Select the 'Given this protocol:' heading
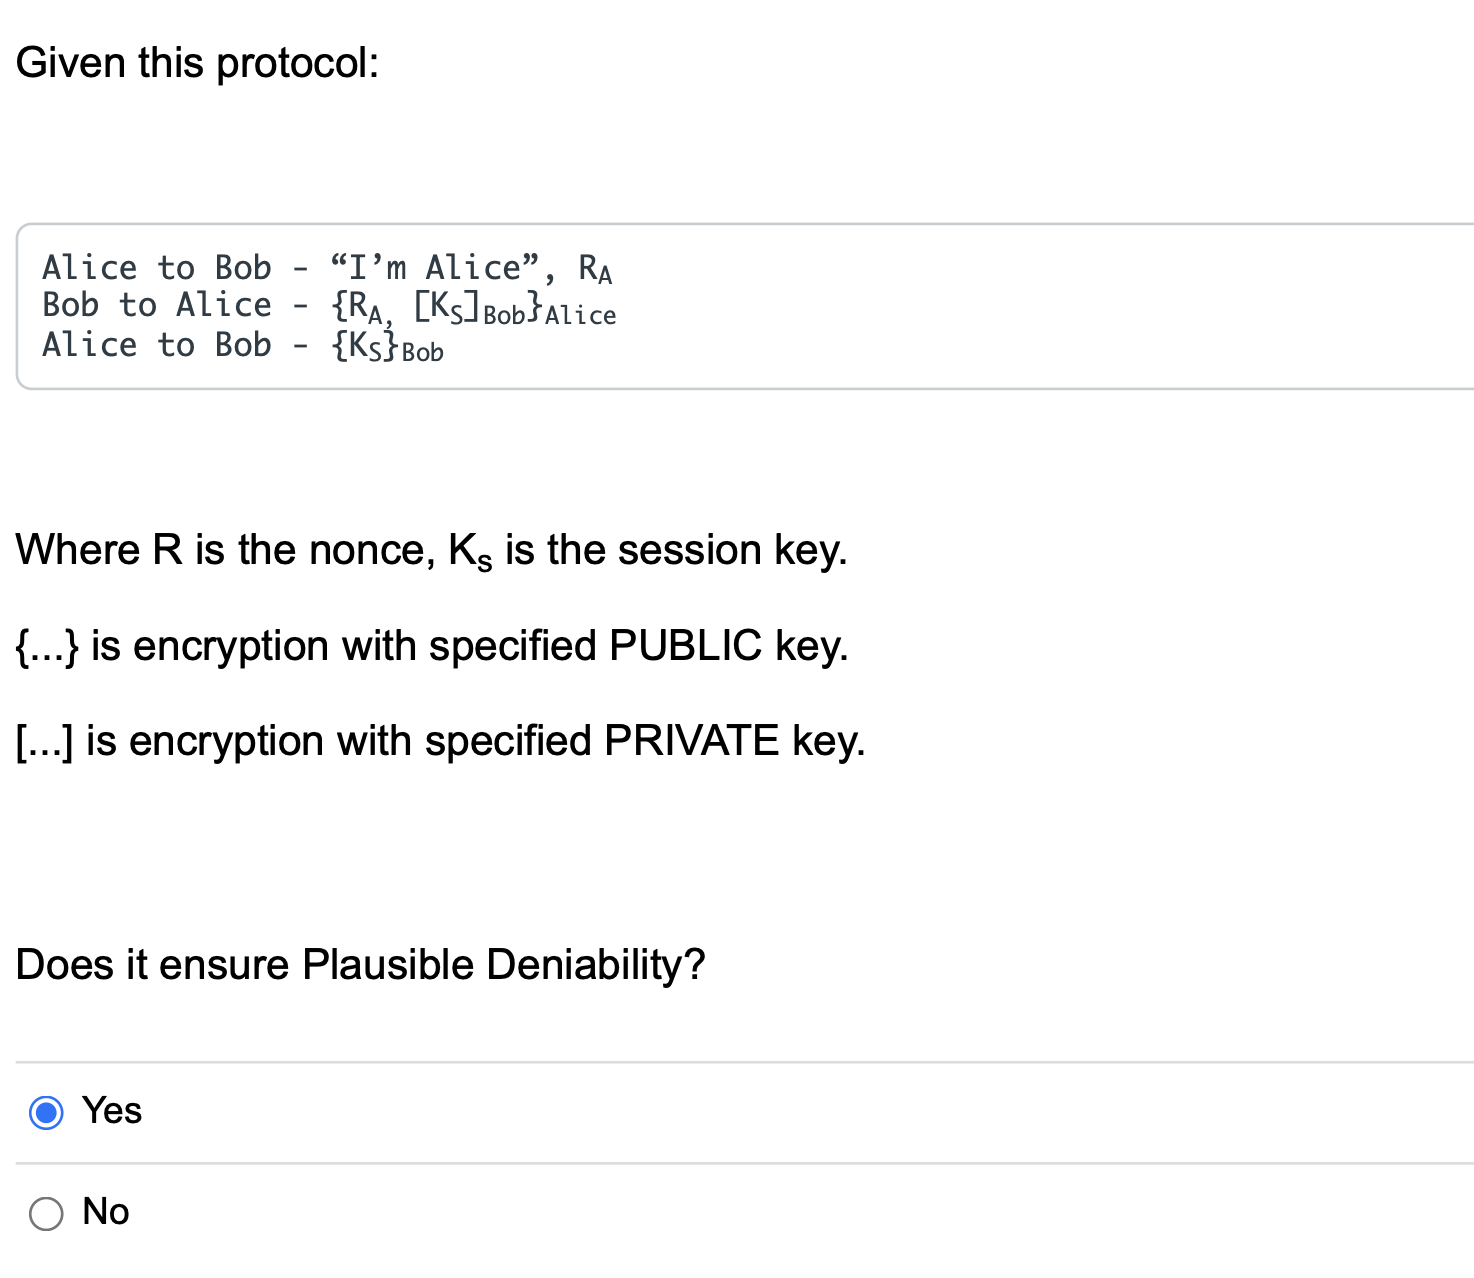The width and height of the screenshot is (1474, 1278). pyautogui.click(x=197, y=62)
